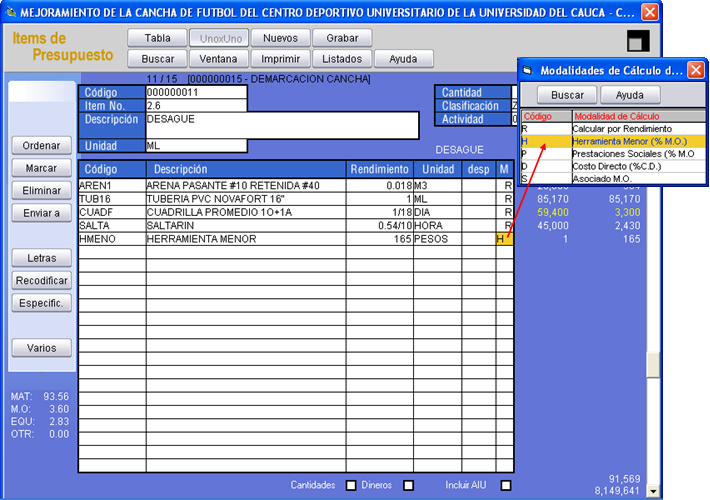Click Modalidad de Cálculo column header
Image resolution: width=710 pixels, height=500 pixels.
[638, 116]
